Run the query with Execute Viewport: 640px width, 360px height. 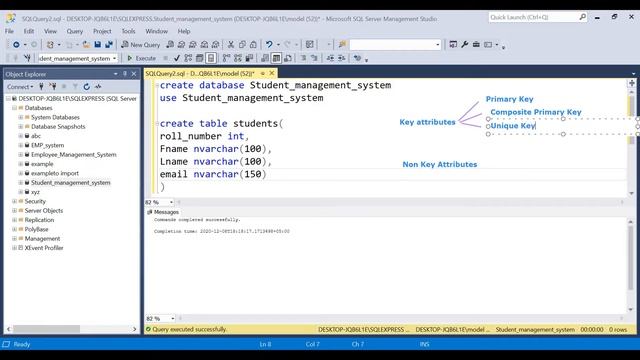(x=141, y=58)
